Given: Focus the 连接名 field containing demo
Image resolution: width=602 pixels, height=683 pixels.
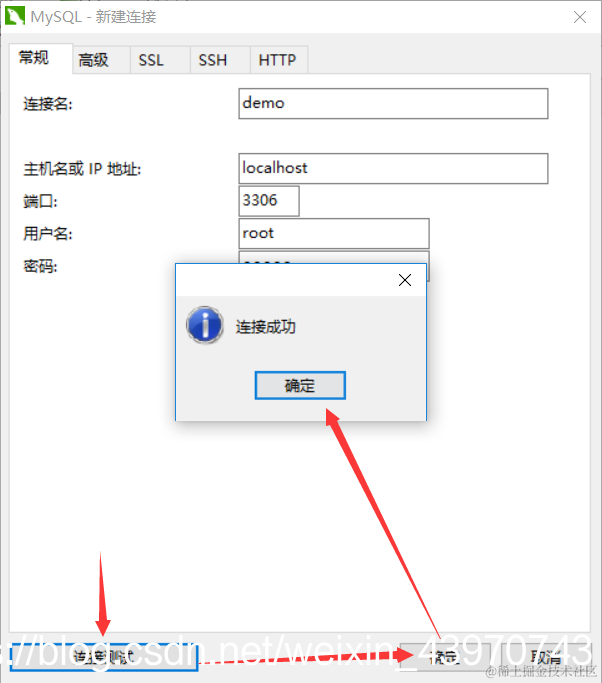Looking at the screenshot, I should 393,104.
